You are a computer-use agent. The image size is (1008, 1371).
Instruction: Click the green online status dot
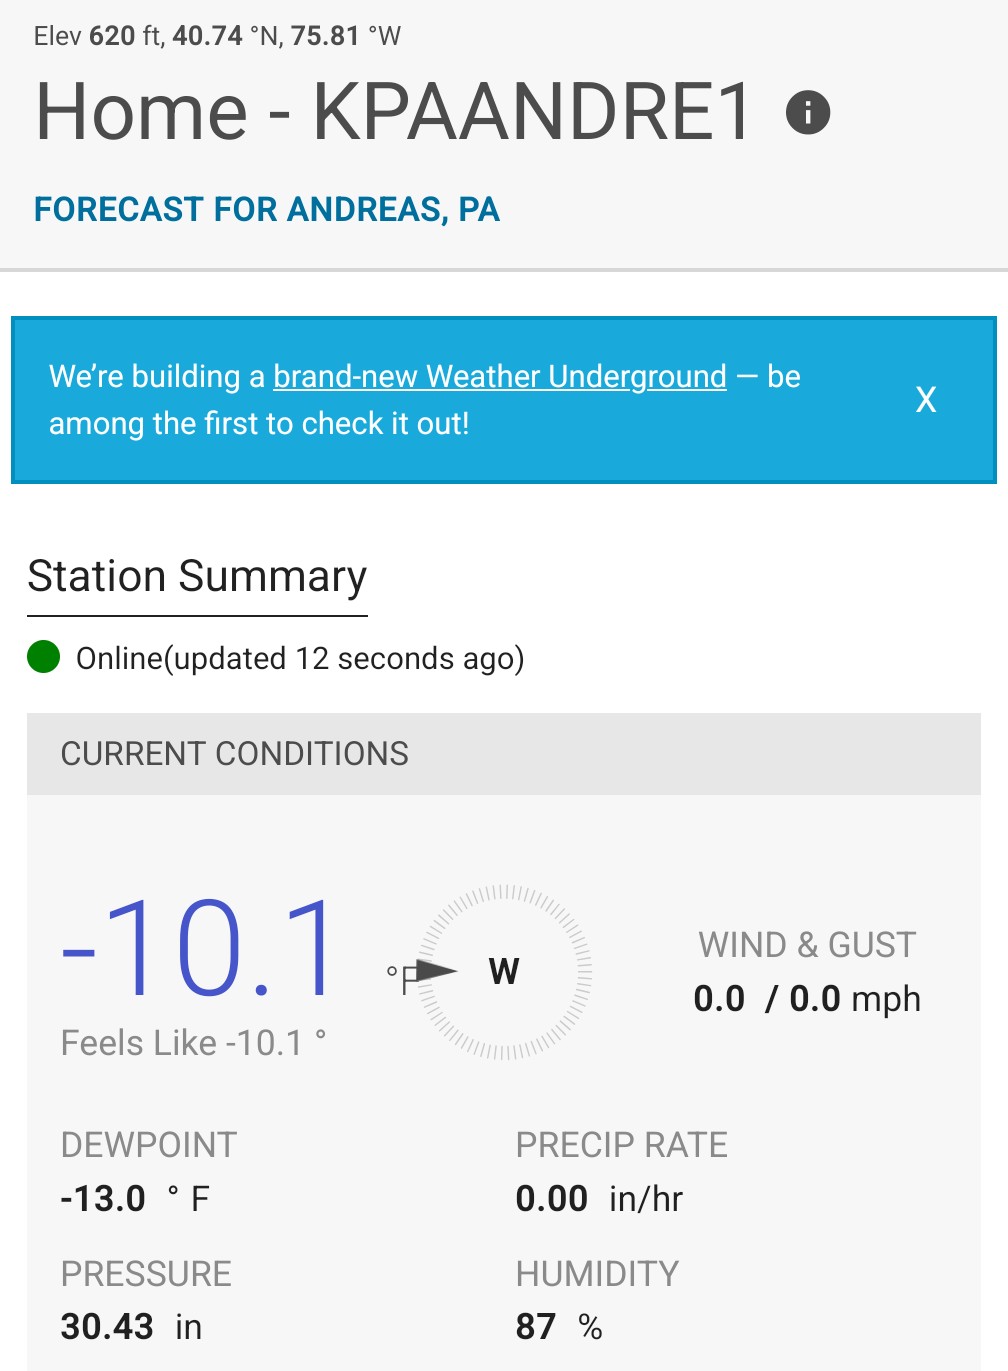click(44, 658)
